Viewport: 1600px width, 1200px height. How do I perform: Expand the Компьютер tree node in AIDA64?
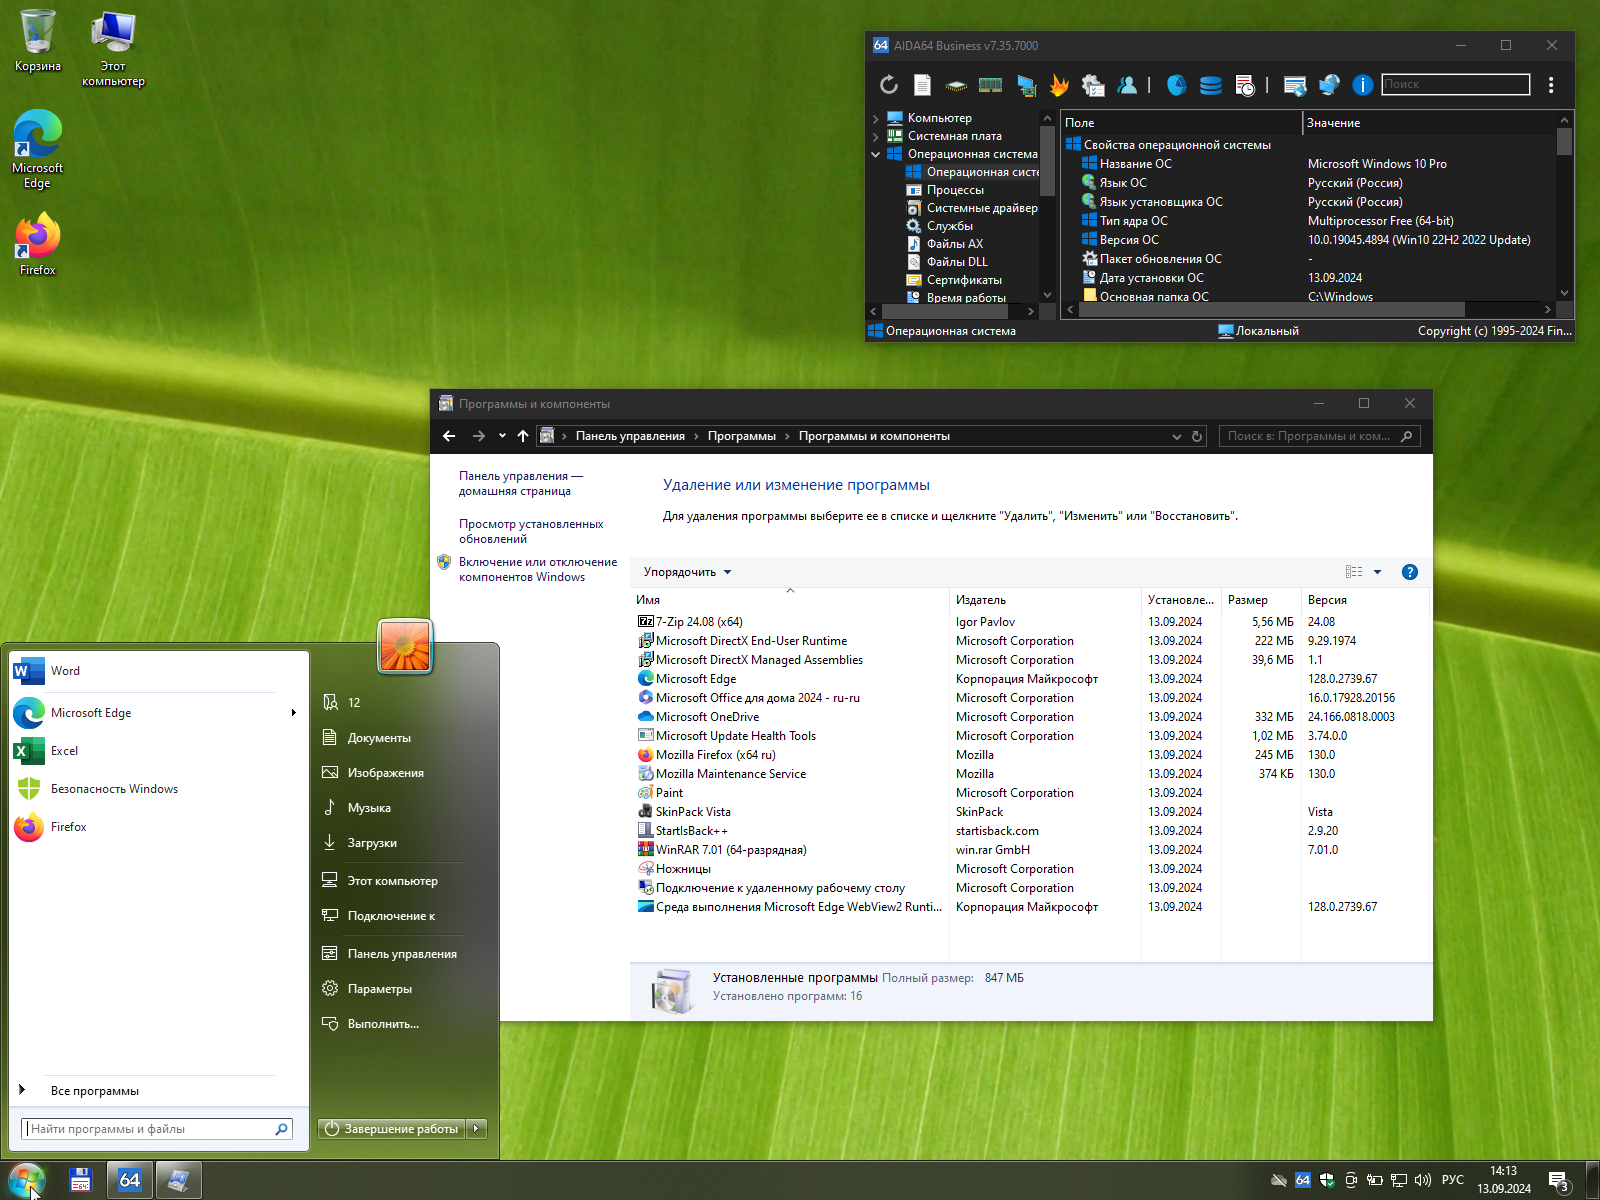pos(876,118)
